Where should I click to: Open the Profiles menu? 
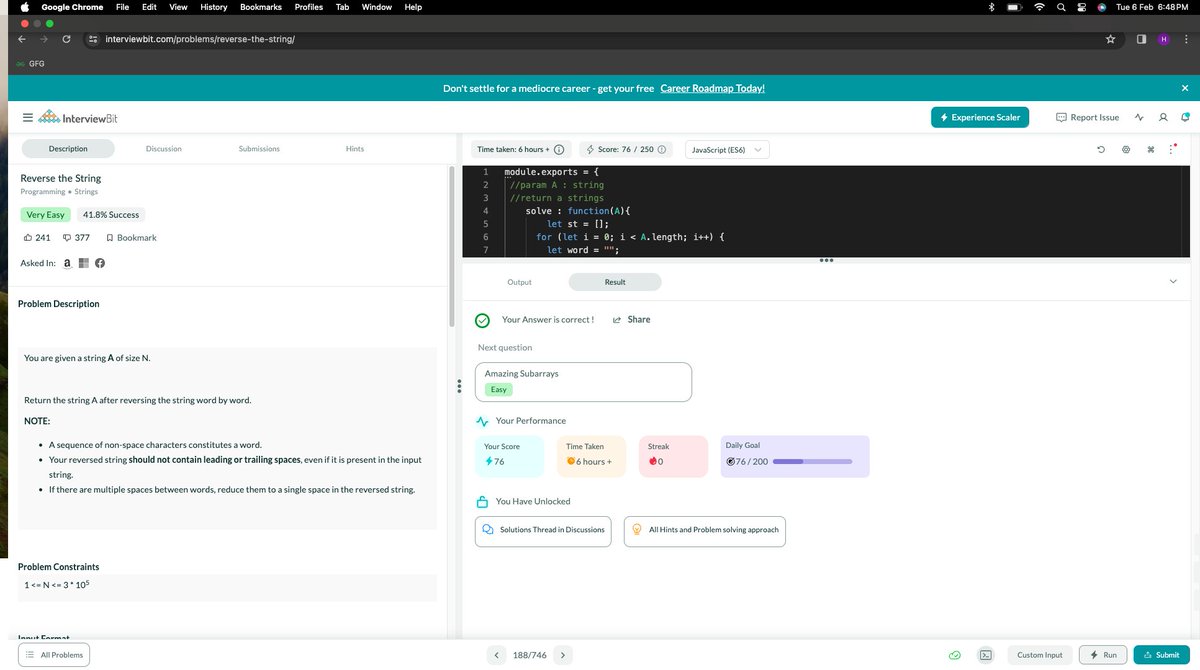308,7
